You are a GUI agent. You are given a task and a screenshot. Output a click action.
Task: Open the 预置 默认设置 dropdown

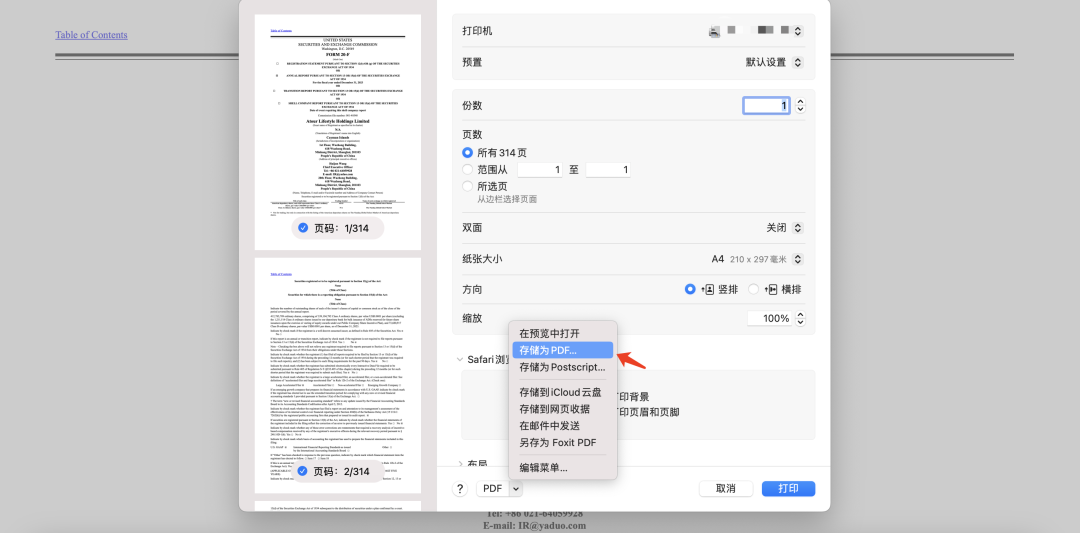click(774, 62)
